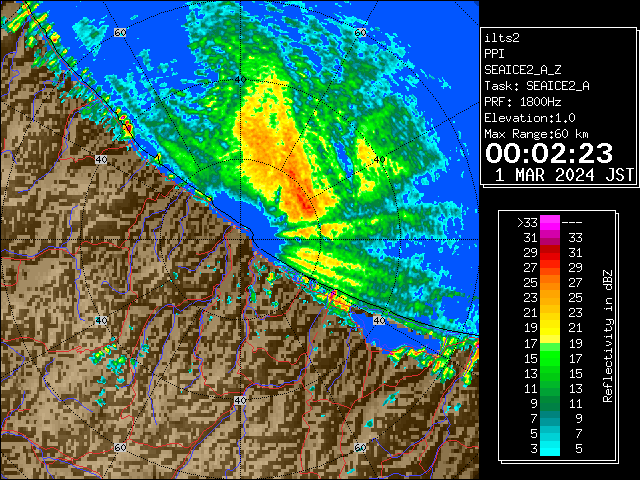This screenshot has height=480, width=640.
Task: Click the PRF: 1800Hz value
Action: pos(523,102)
